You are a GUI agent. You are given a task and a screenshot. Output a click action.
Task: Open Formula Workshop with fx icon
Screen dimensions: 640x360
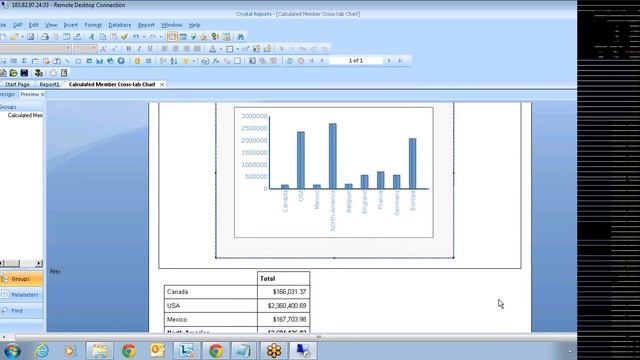click(216, 61)
